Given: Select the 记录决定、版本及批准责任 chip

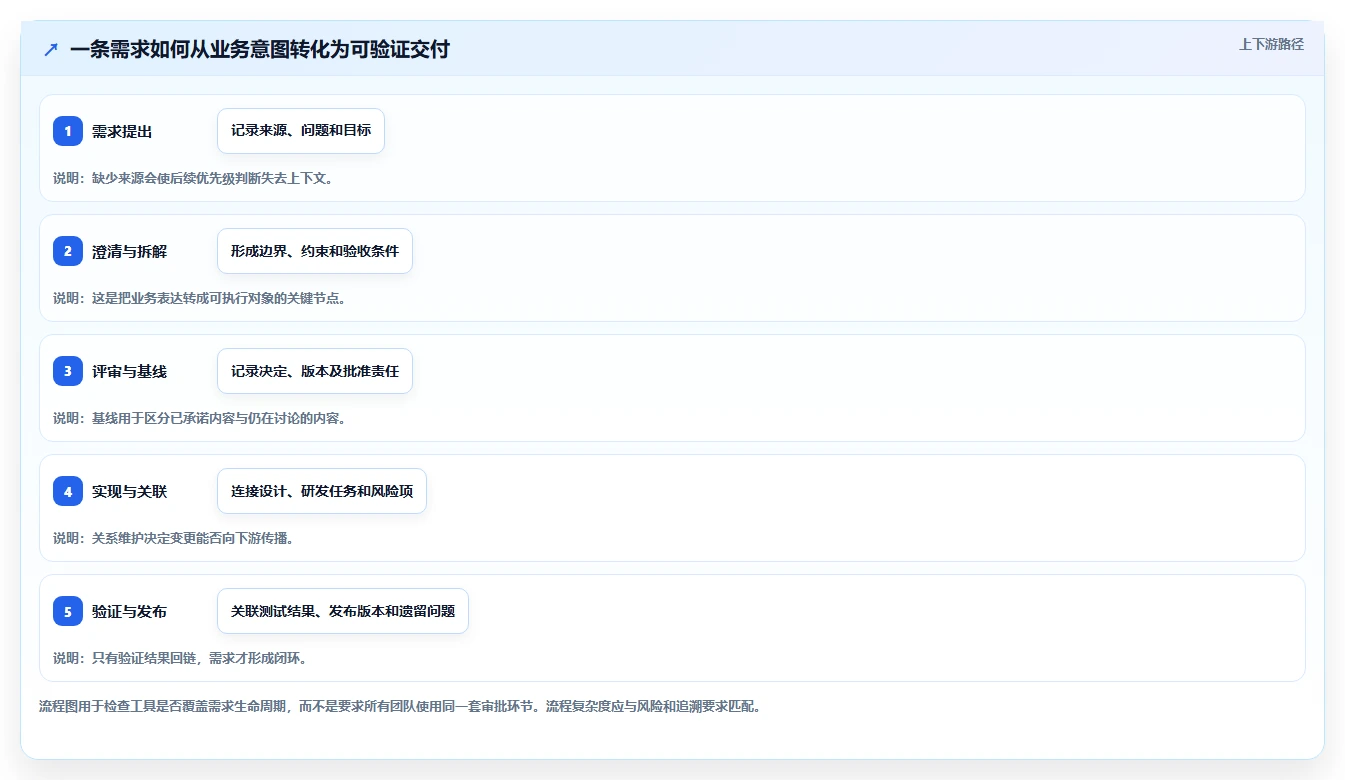Looking at the screenshot, I should (x=315, y=371).
